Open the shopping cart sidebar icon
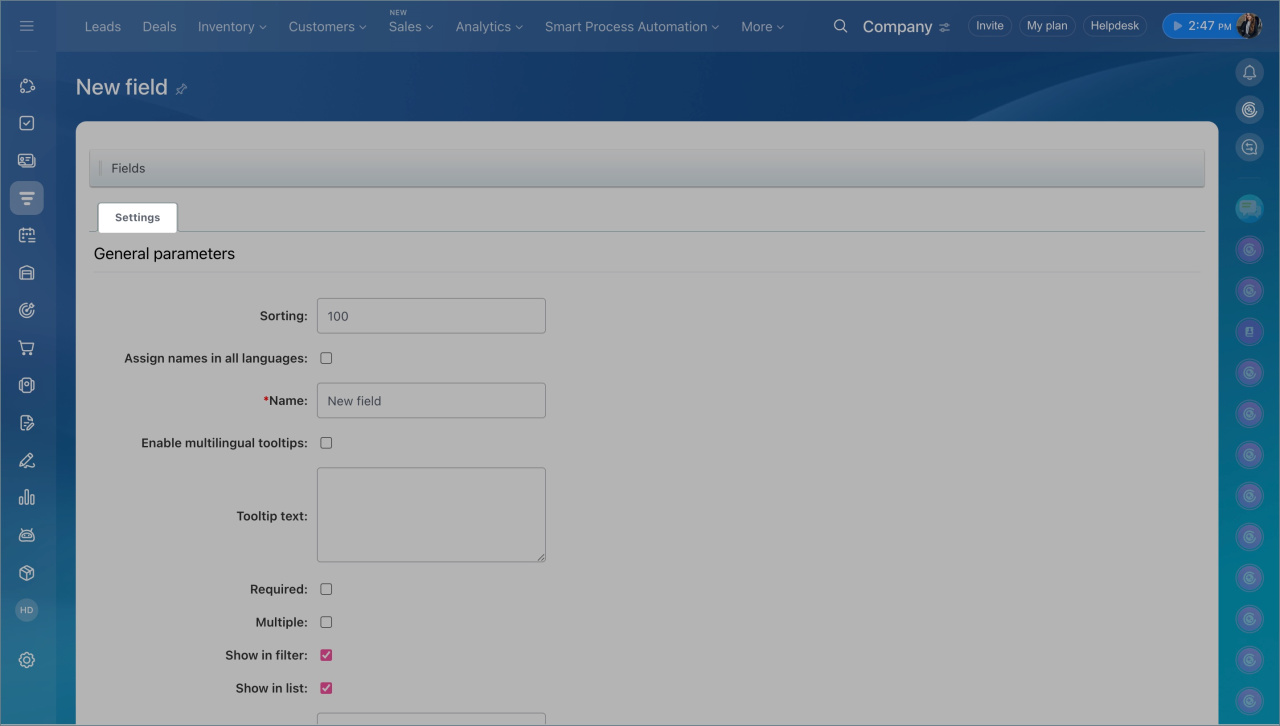This screenshot has width=1280, height=726. pyautogui.click(x=27, y=348)
